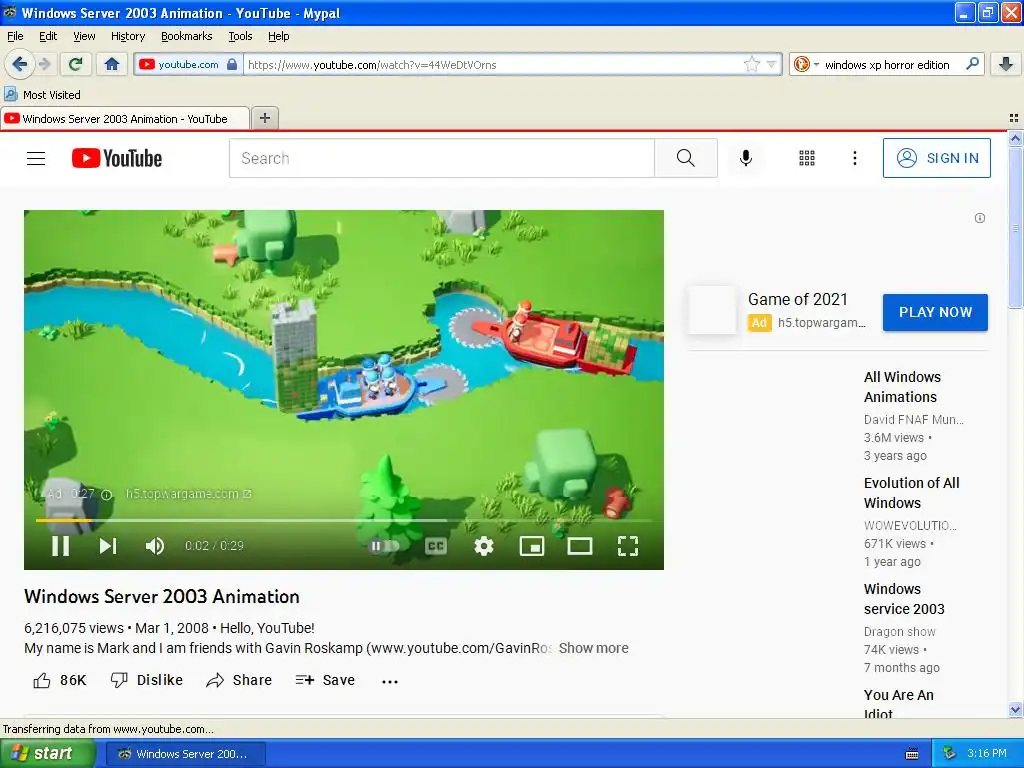Select the Windows Server 200... taskbar button

[x=185, y=754]
